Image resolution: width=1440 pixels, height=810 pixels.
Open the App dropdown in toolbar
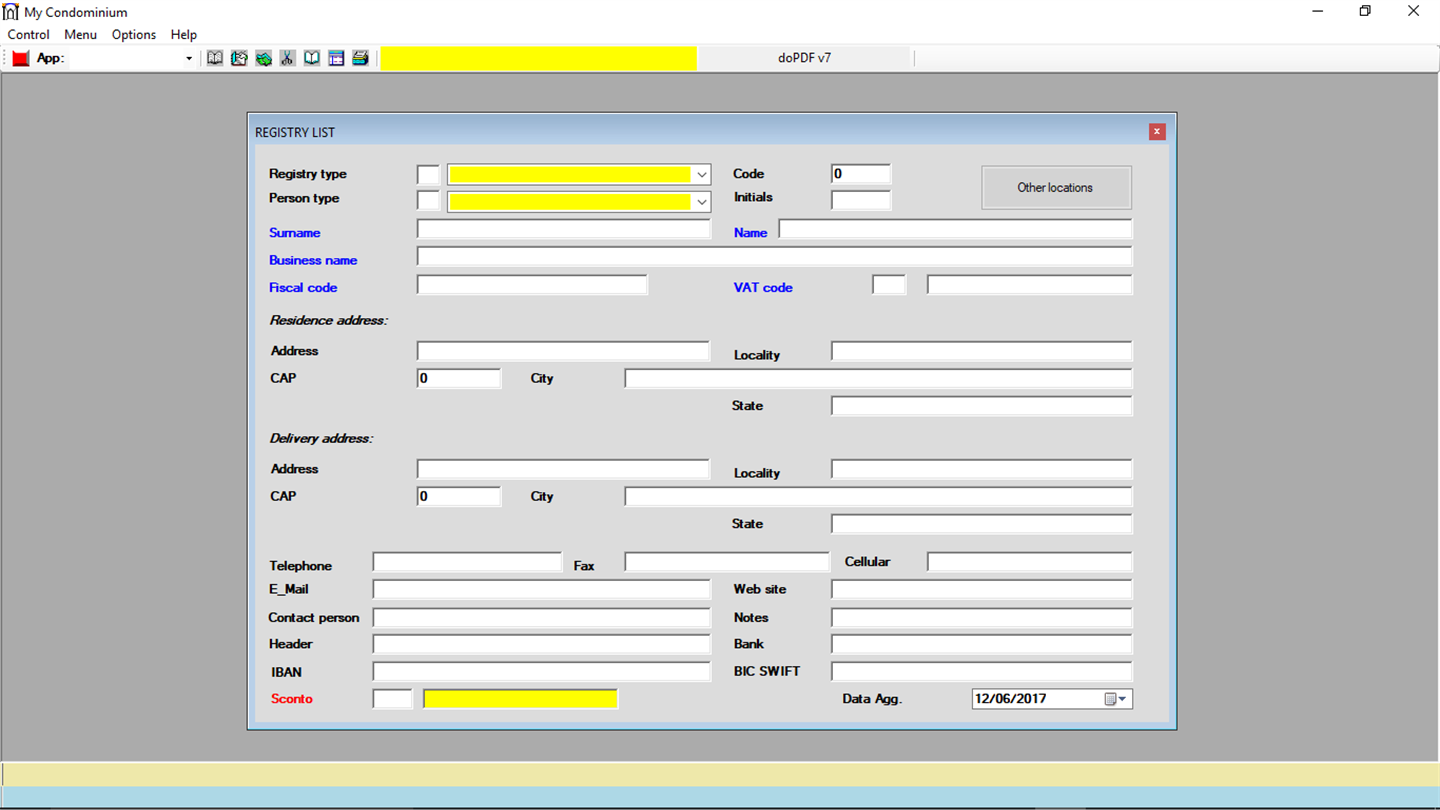click(x=188, y=58)
